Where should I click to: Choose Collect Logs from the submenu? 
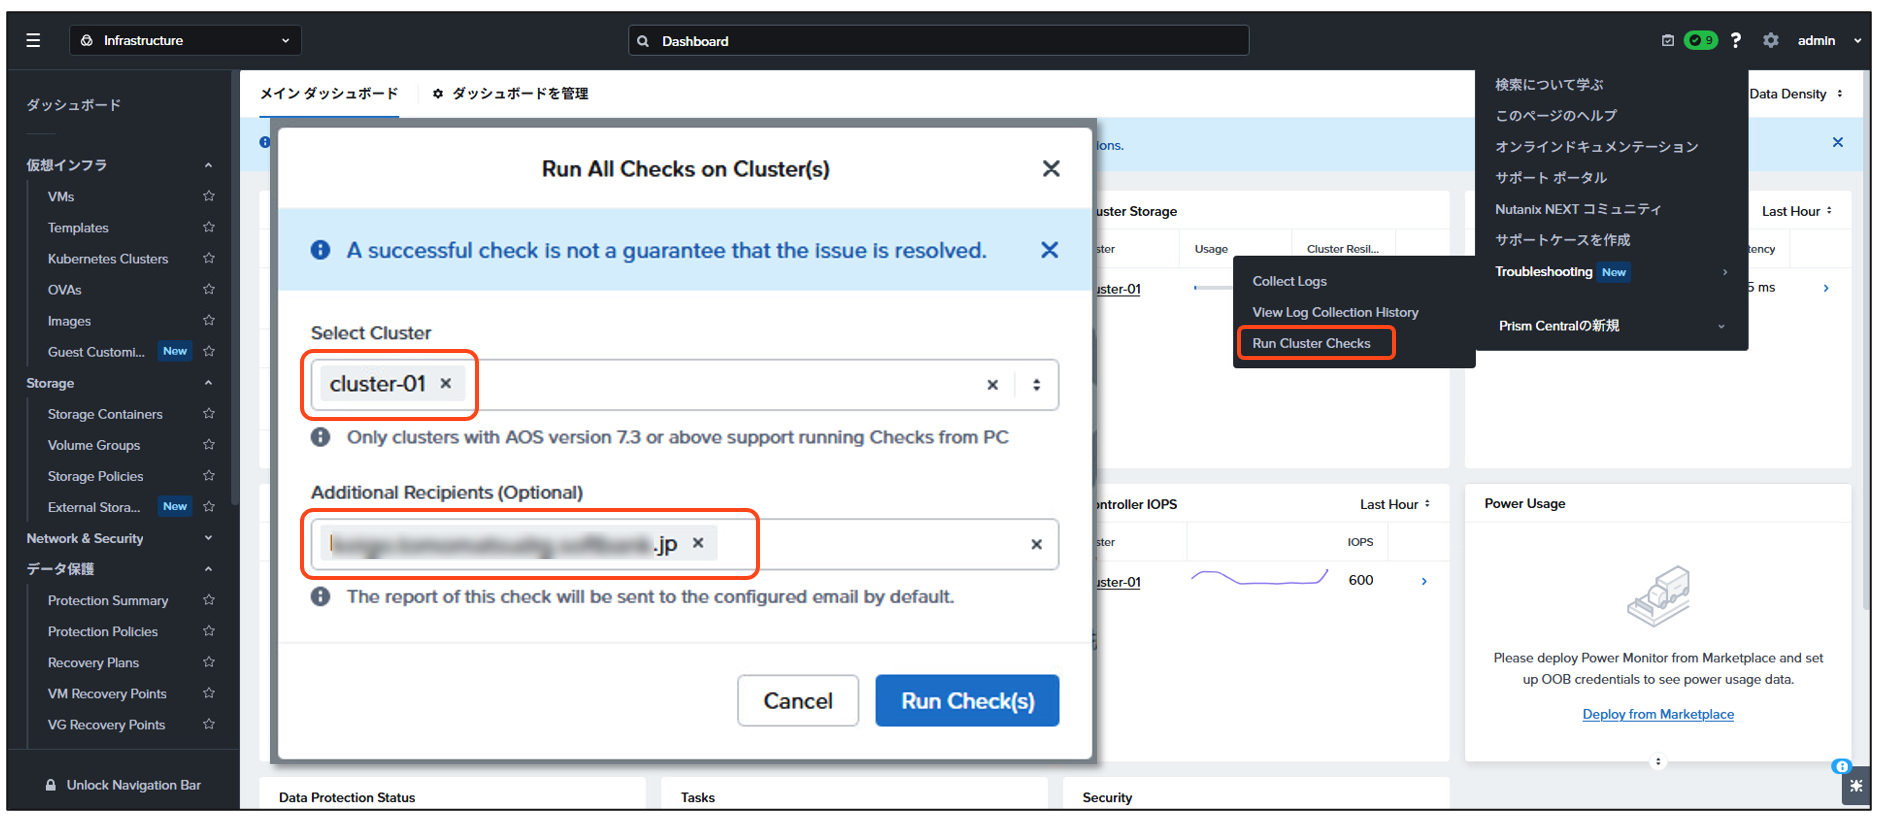pos(1289,281)
